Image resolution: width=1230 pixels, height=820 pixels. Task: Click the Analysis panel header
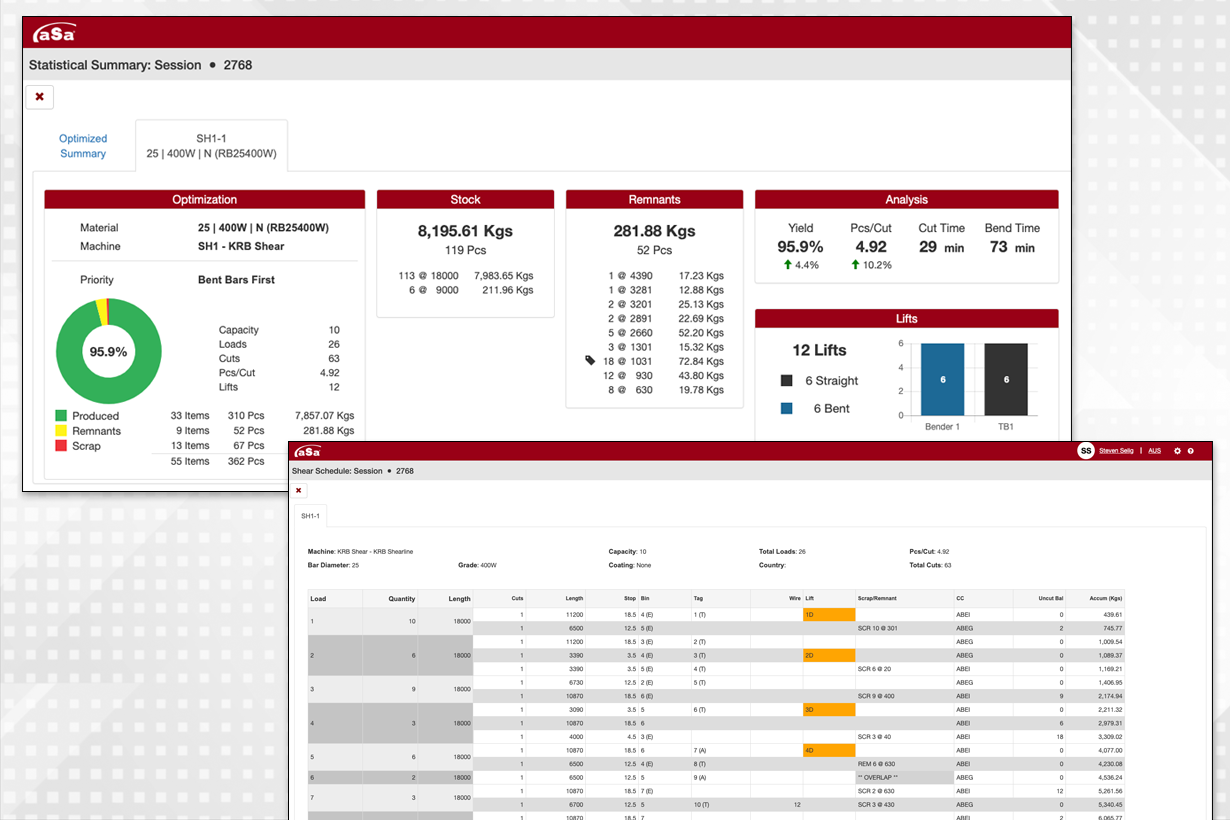coord(906,200)
